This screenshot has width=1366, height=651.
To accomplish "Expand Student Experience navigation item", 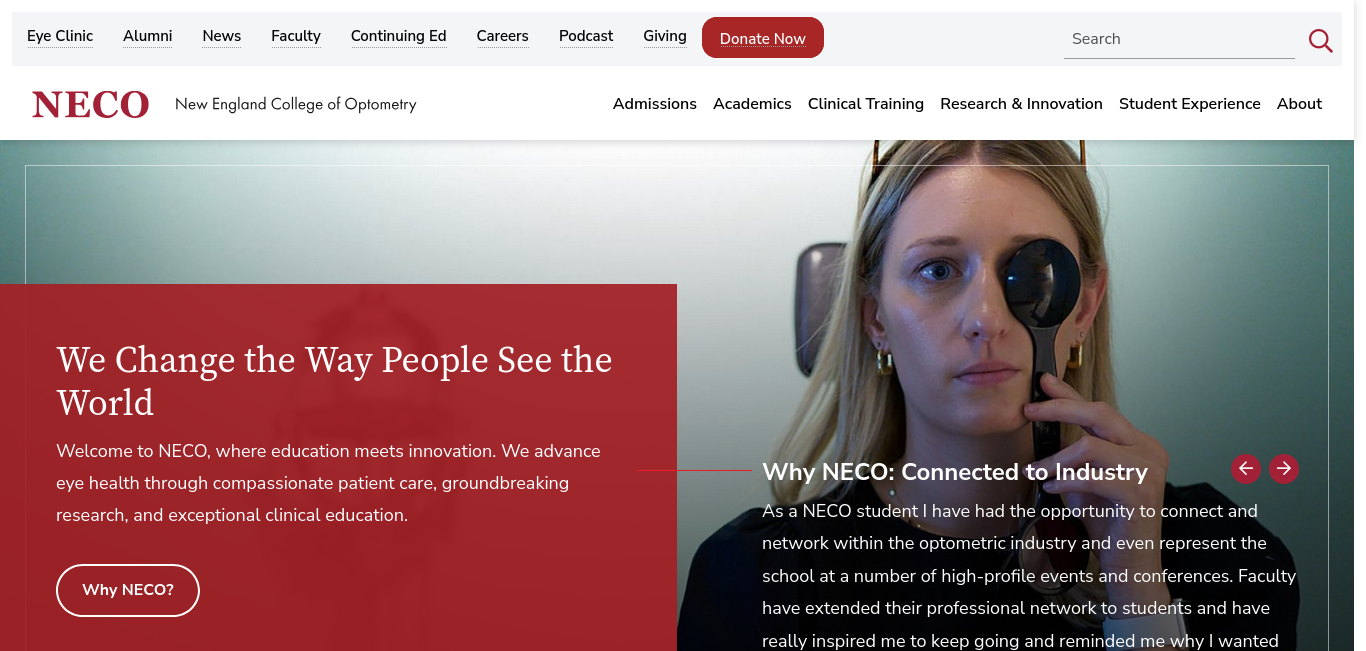I will point(1190,104).
